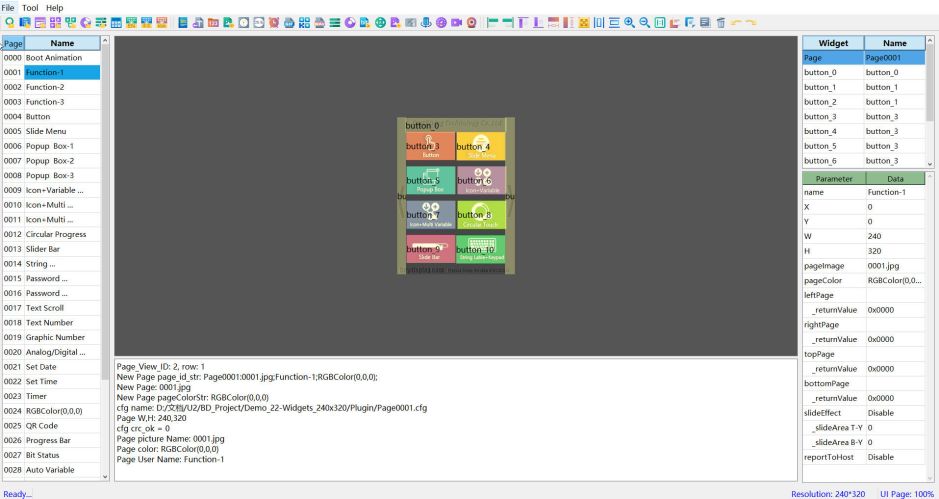Click the text T widget toolbar icon

tap(198, 23)
